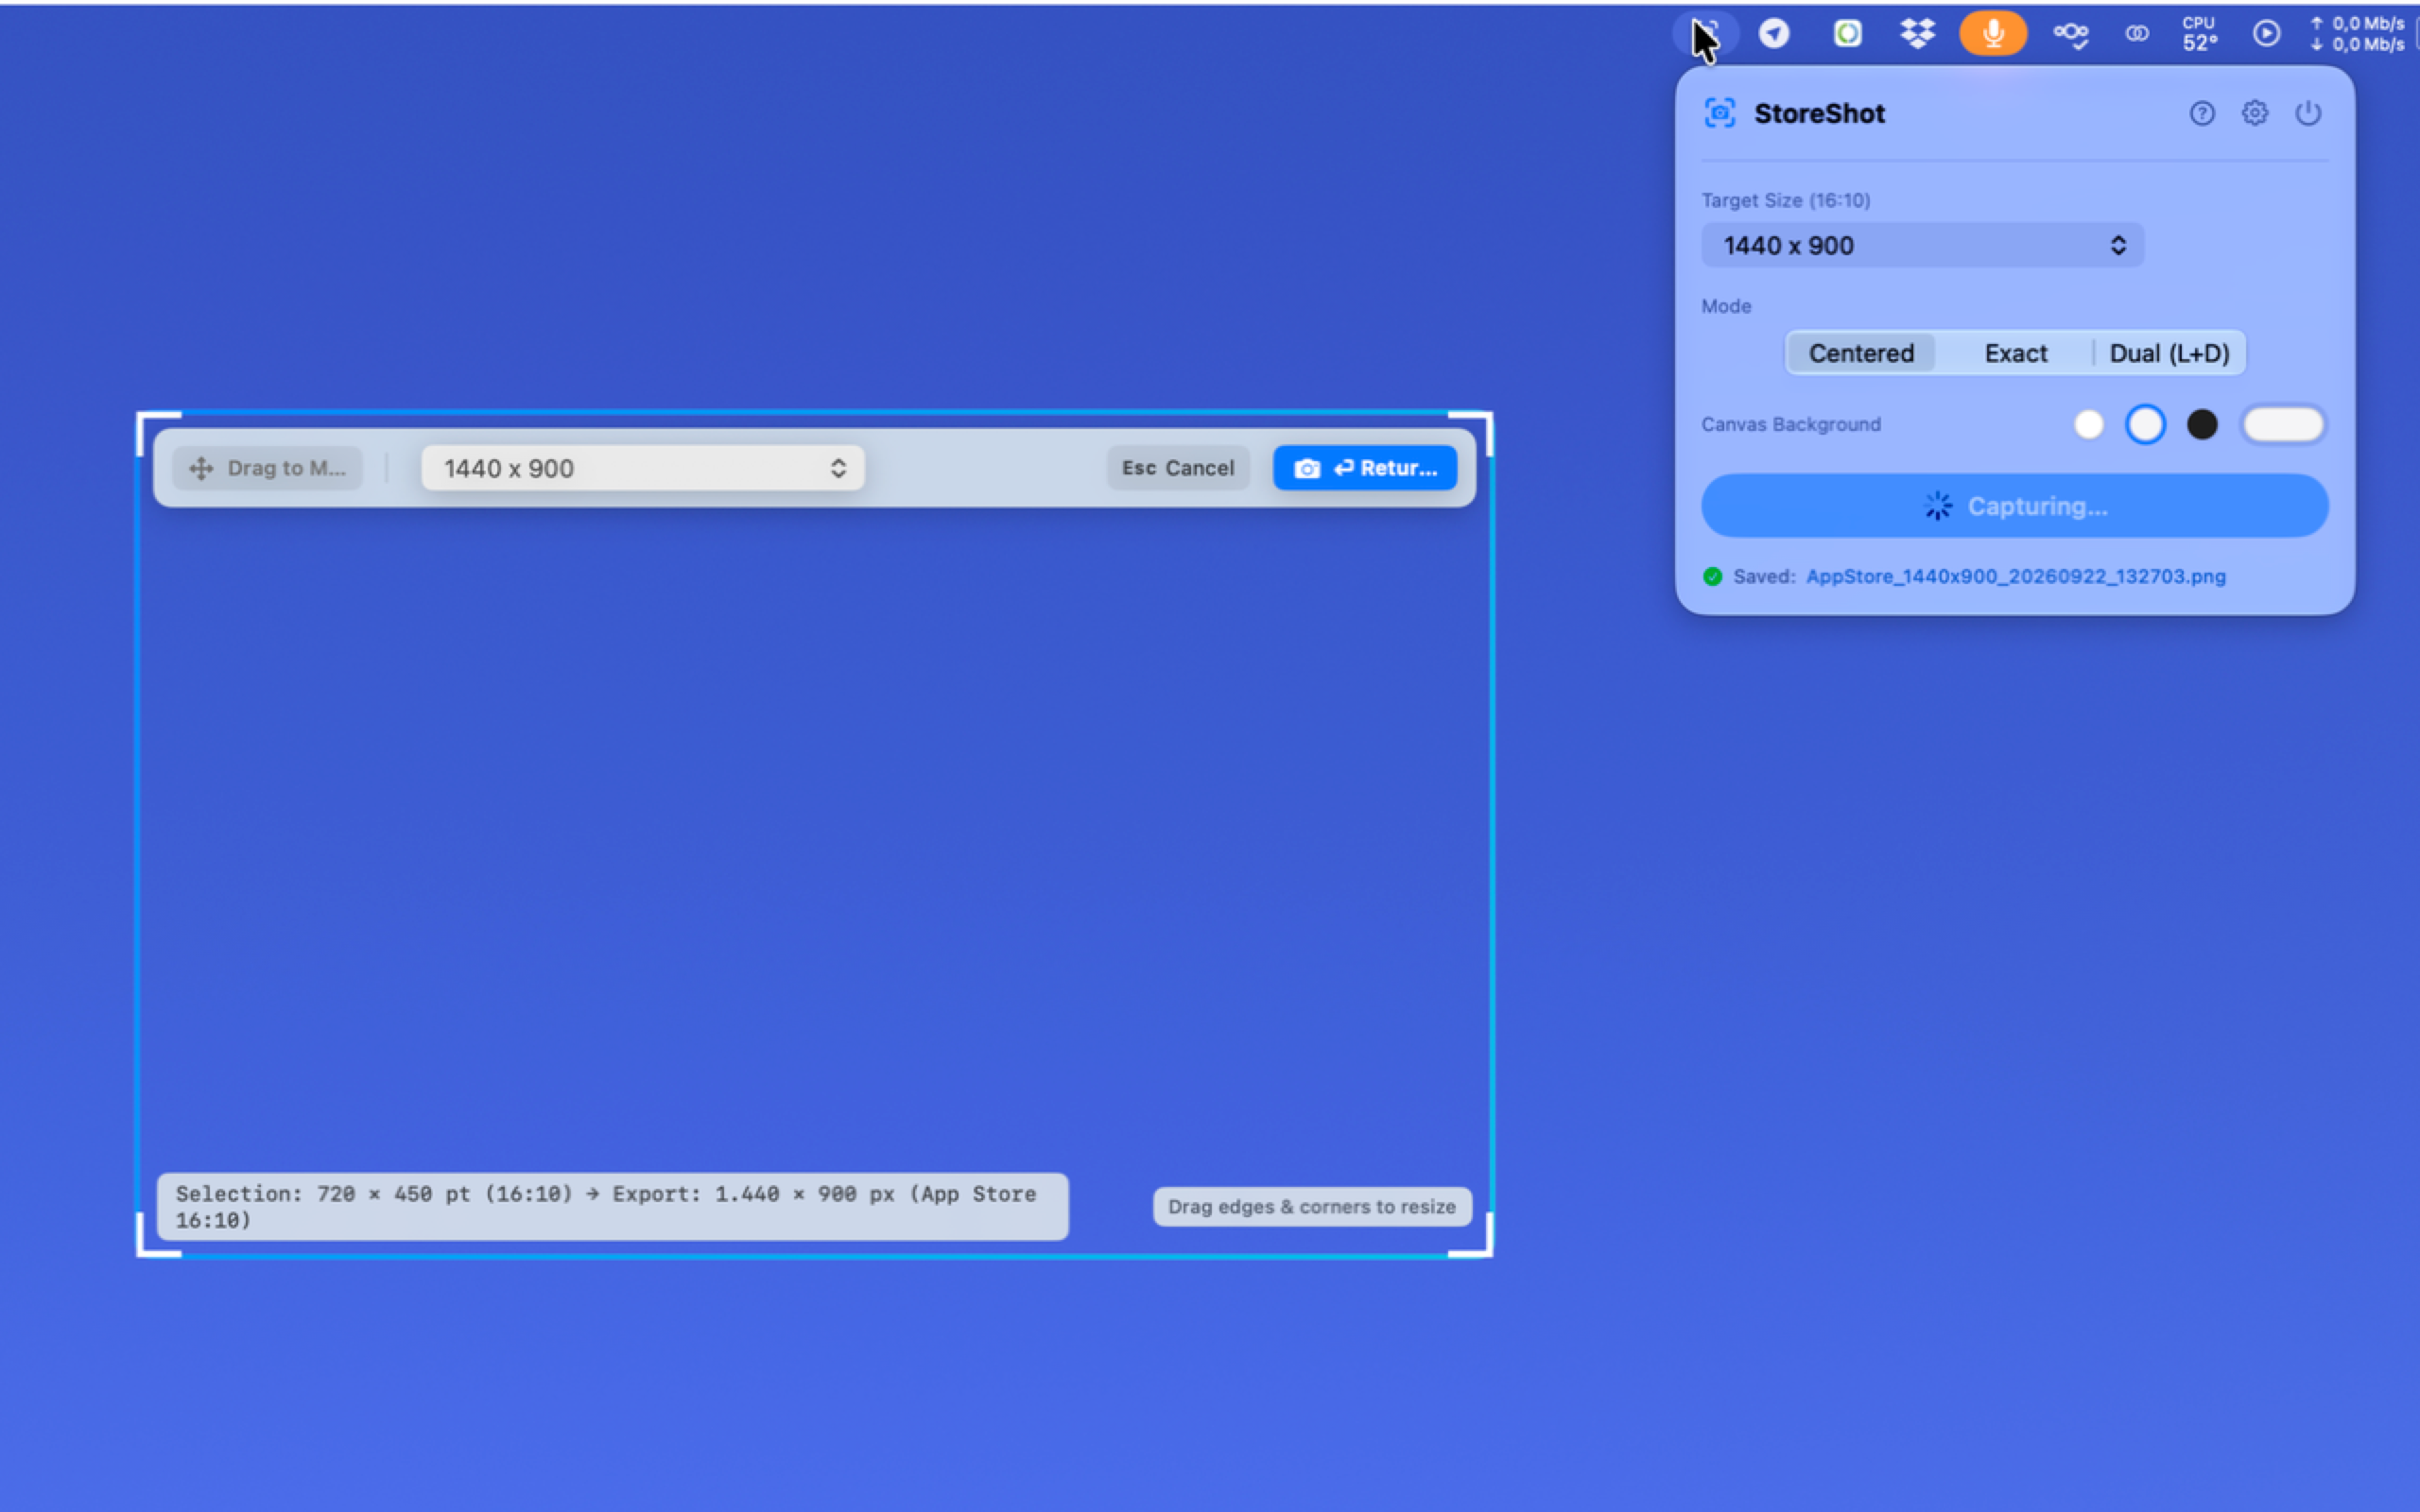Click the two overlapping circles menu bar icon
Viewport: 2420px width, 1512px height.
2136,34
